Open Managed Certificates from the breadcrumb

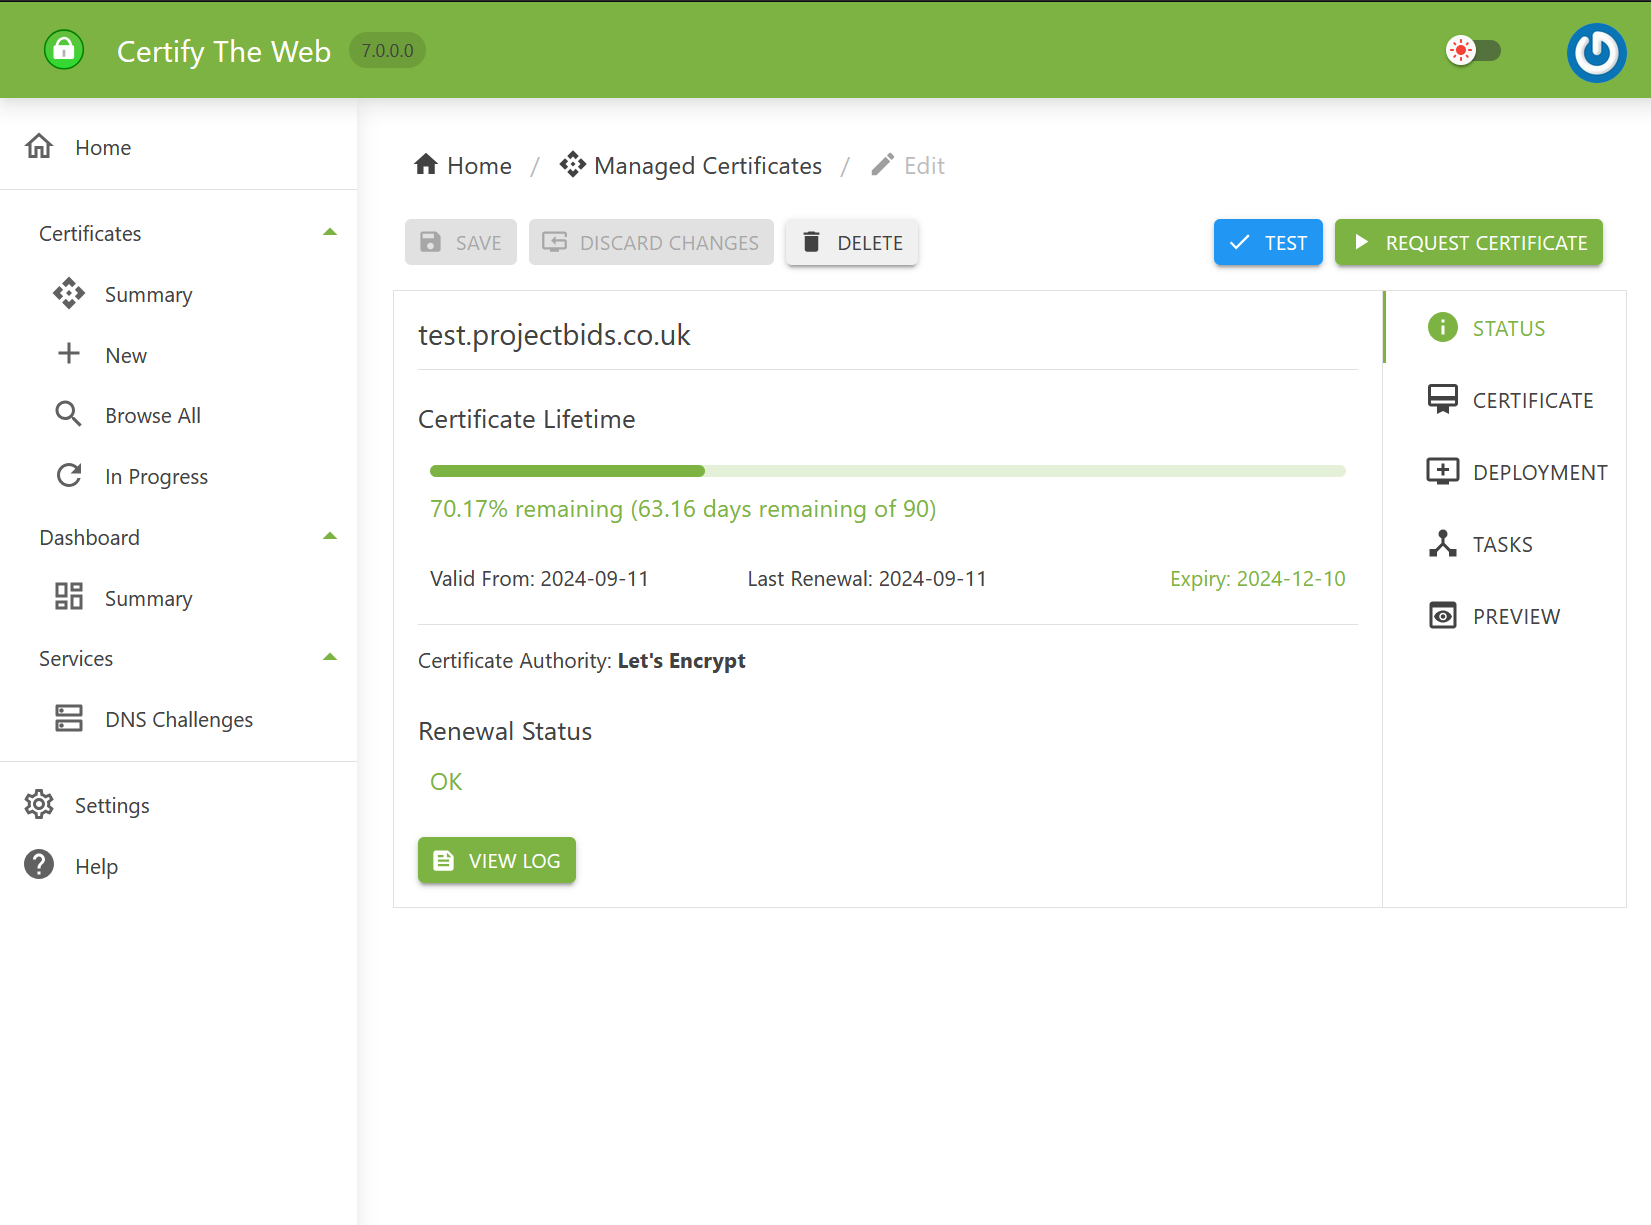tap(707, 165)
